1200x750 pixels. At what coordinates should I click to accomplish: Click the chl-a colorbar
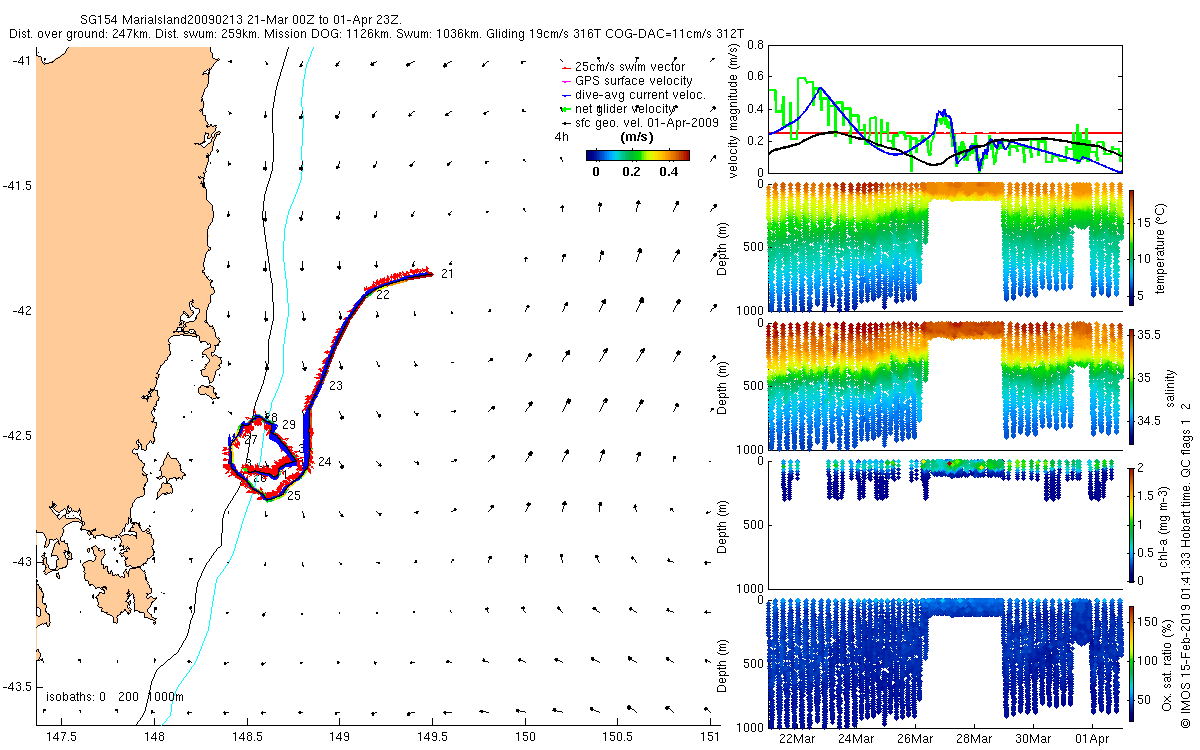(x=1131, y=523)
